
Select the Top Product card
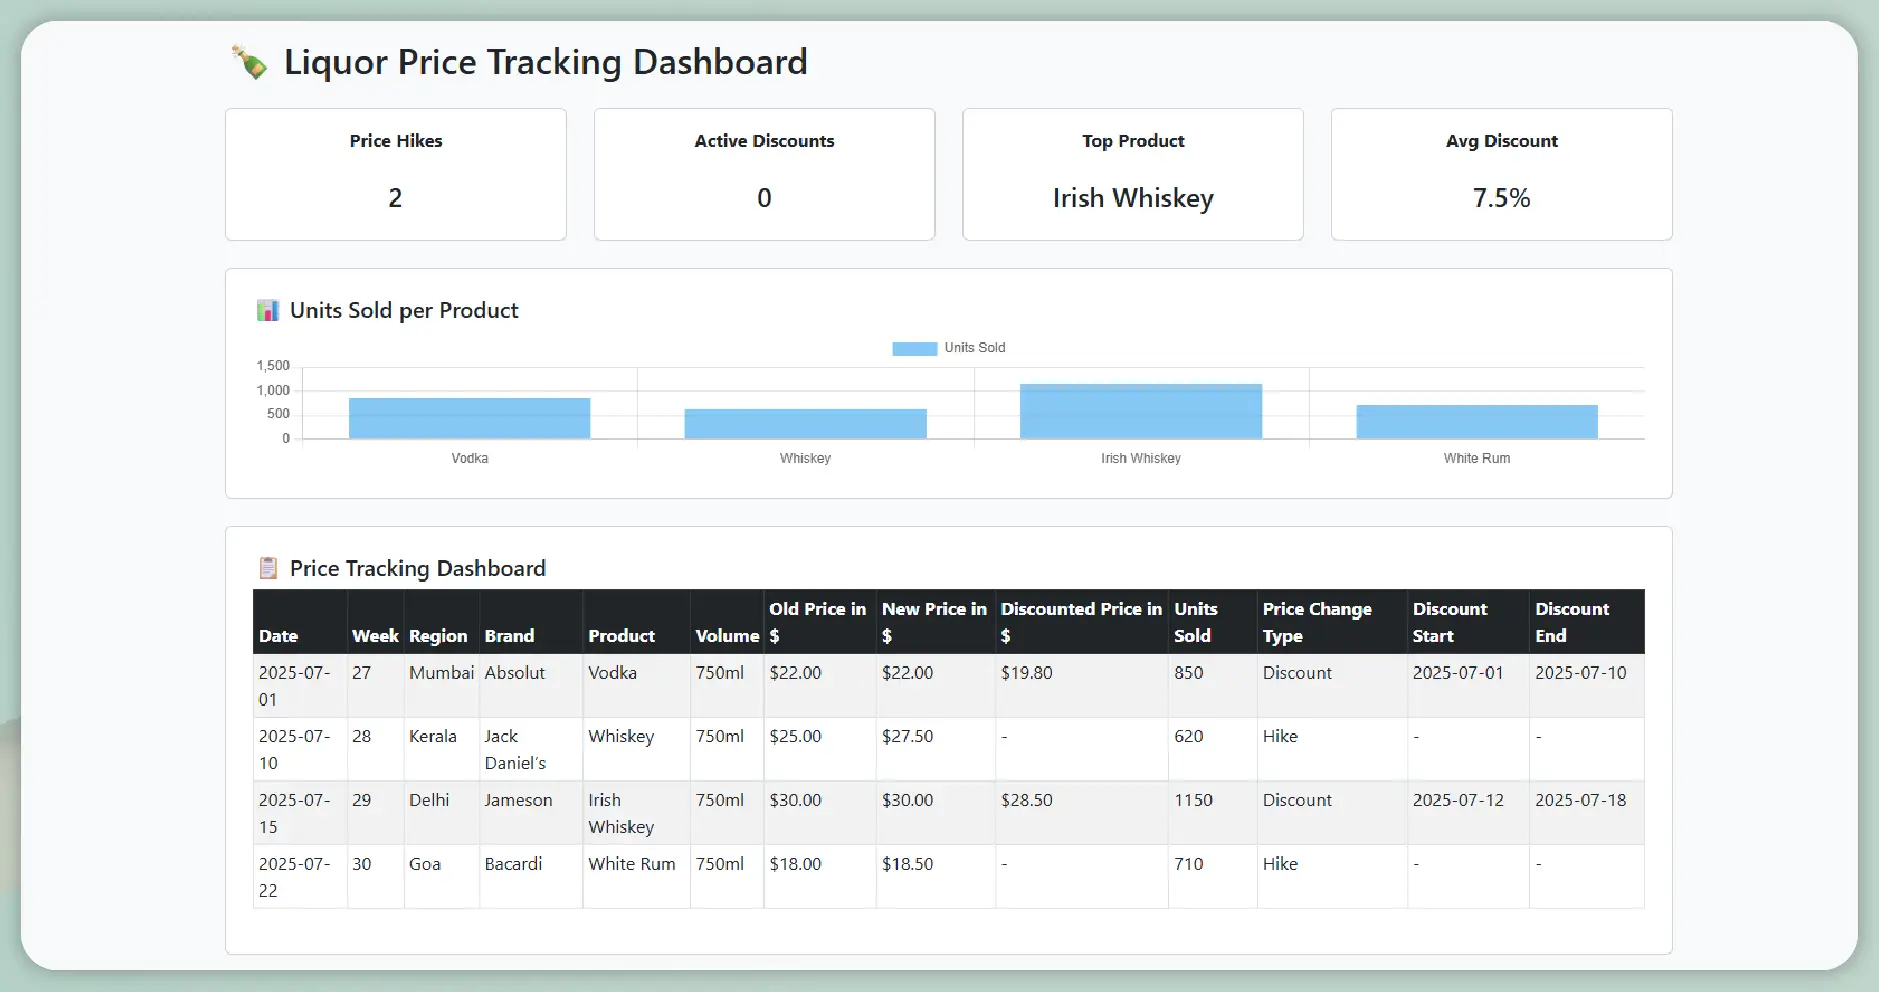click(x=1132, y=174)
